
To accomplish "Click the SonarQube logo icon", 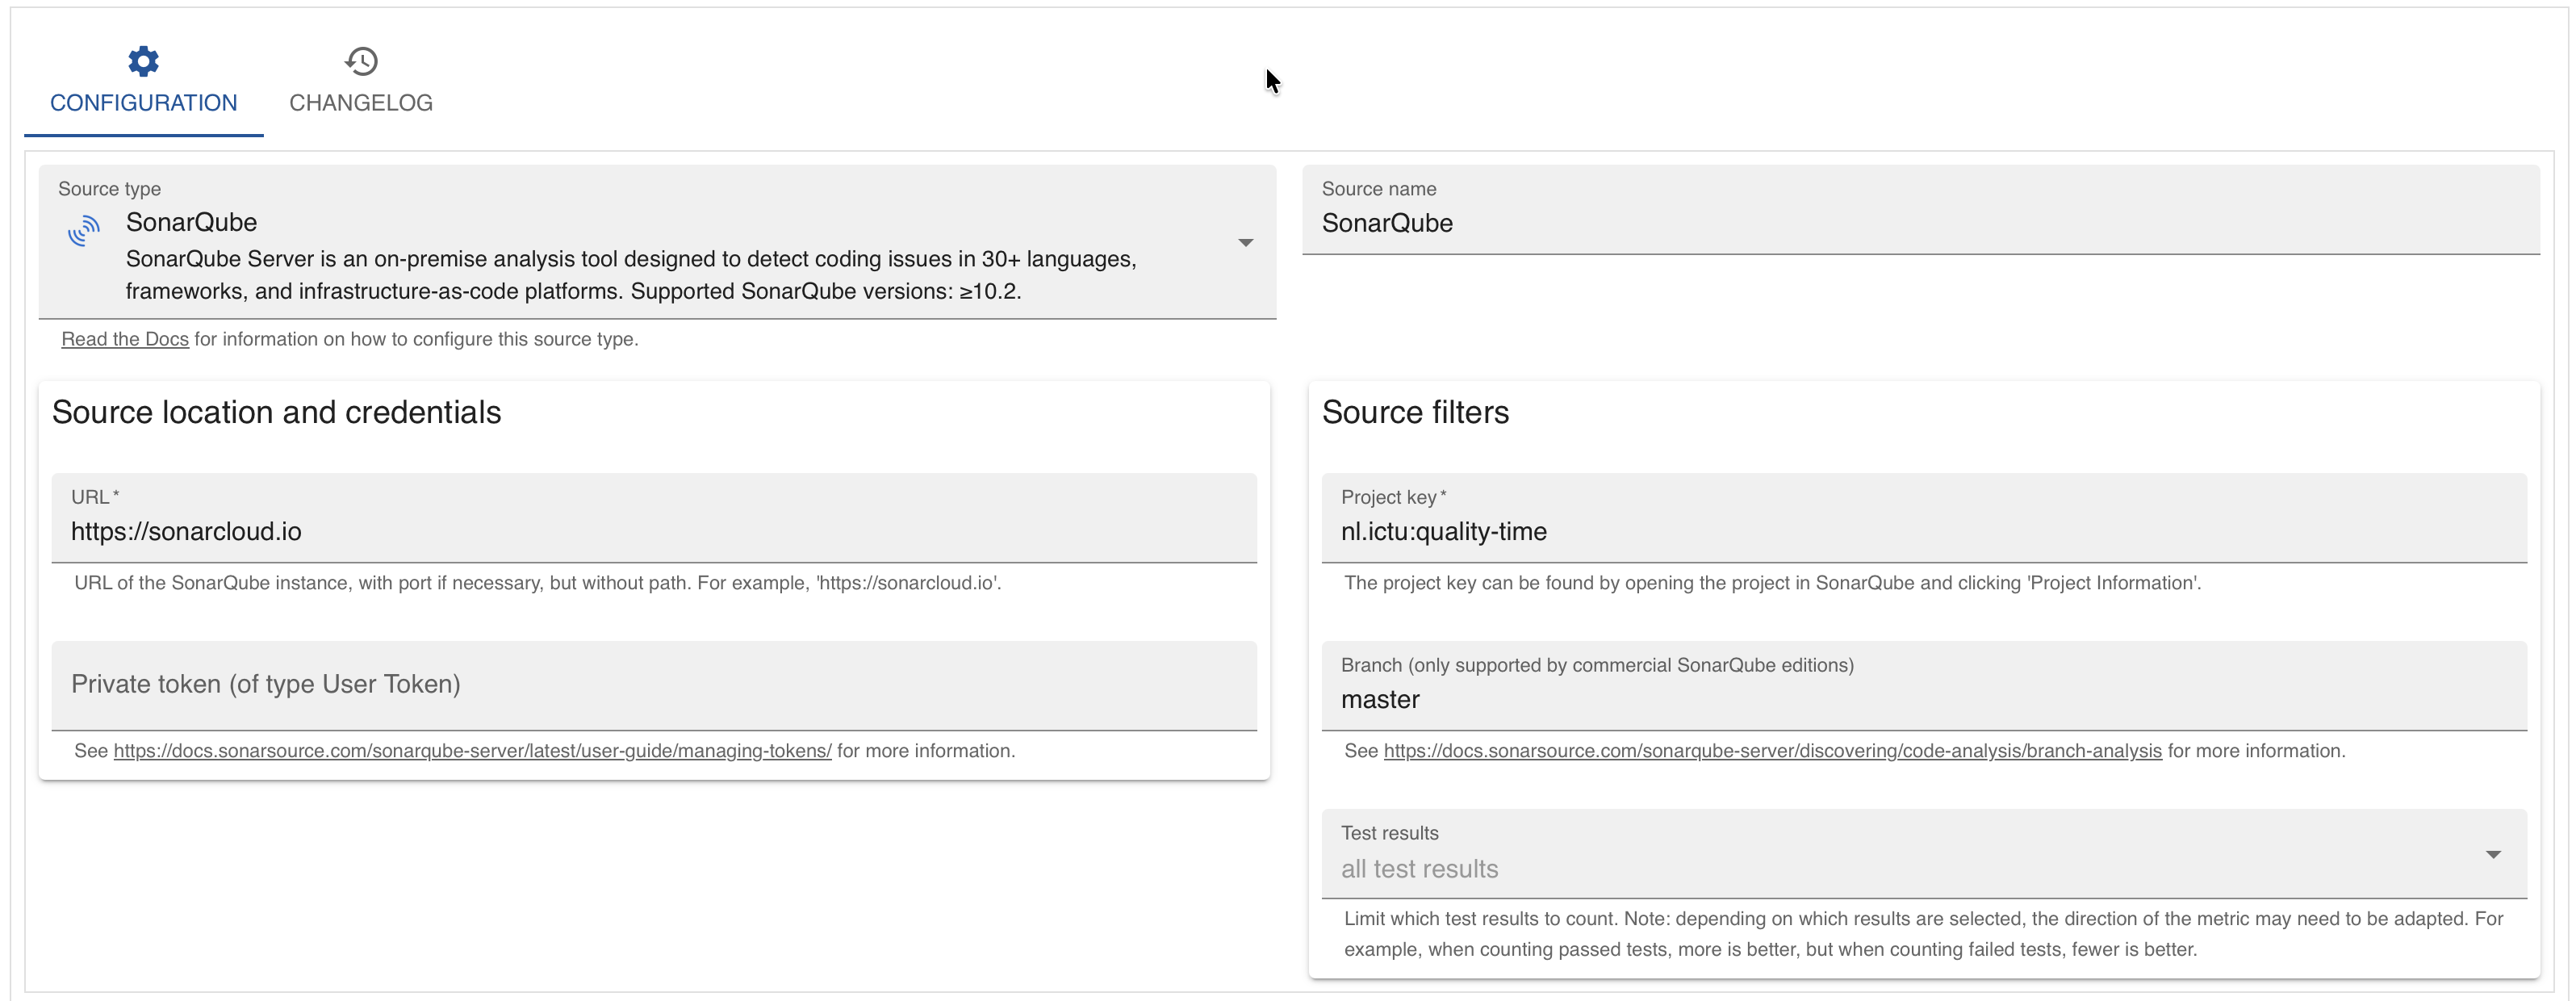I will point(84,230).
